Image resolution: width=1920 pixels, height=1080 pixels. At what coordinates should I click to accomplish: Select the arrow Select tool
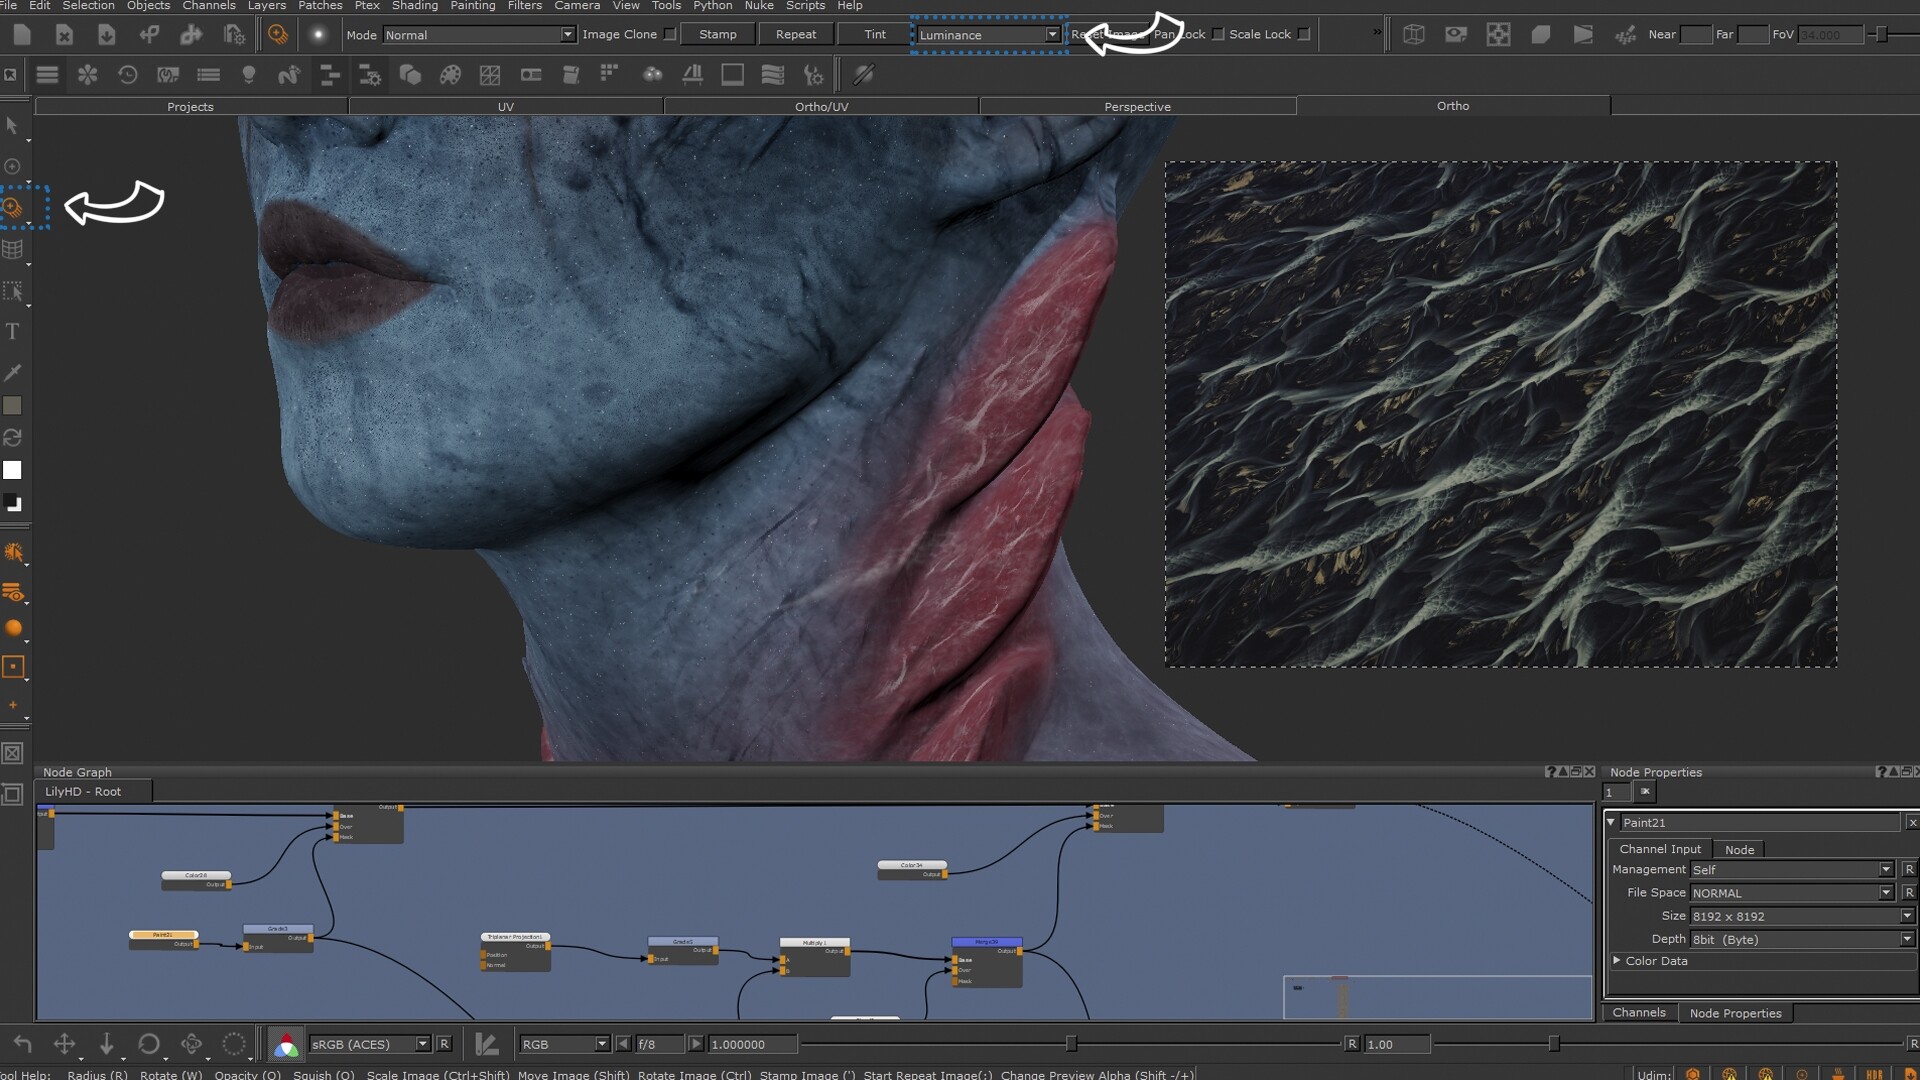pos(12,126)
